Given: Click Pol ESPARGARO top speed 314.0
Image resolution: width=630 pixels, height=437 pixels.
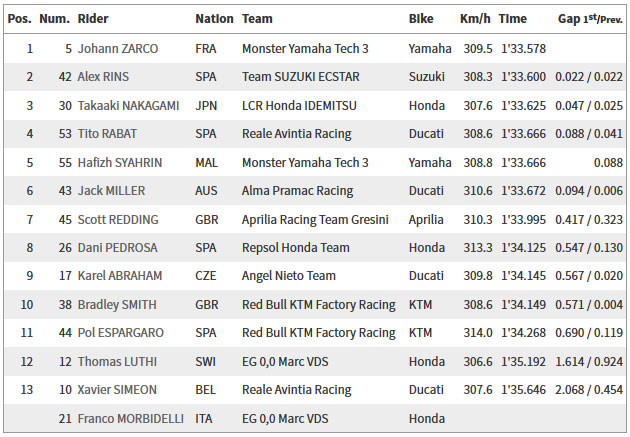Looking at the screenshot, I should (x=478, y=333).
